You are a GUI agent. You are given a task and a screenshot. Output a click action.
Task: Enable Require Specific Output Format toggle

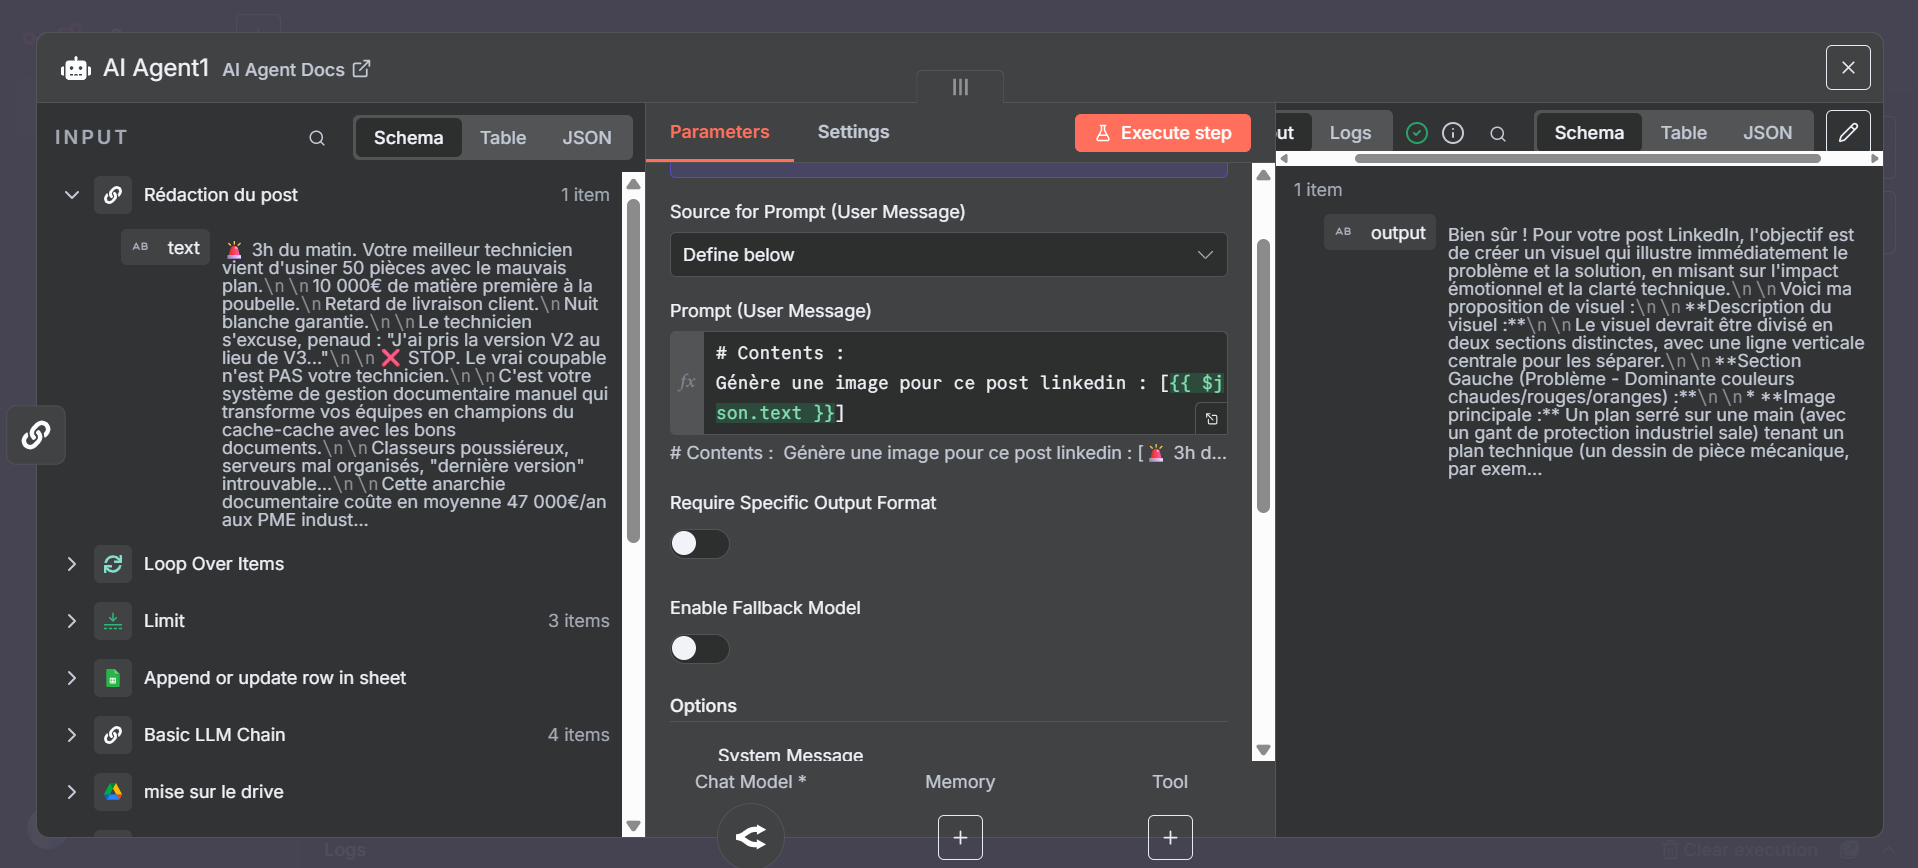(699, 543)
